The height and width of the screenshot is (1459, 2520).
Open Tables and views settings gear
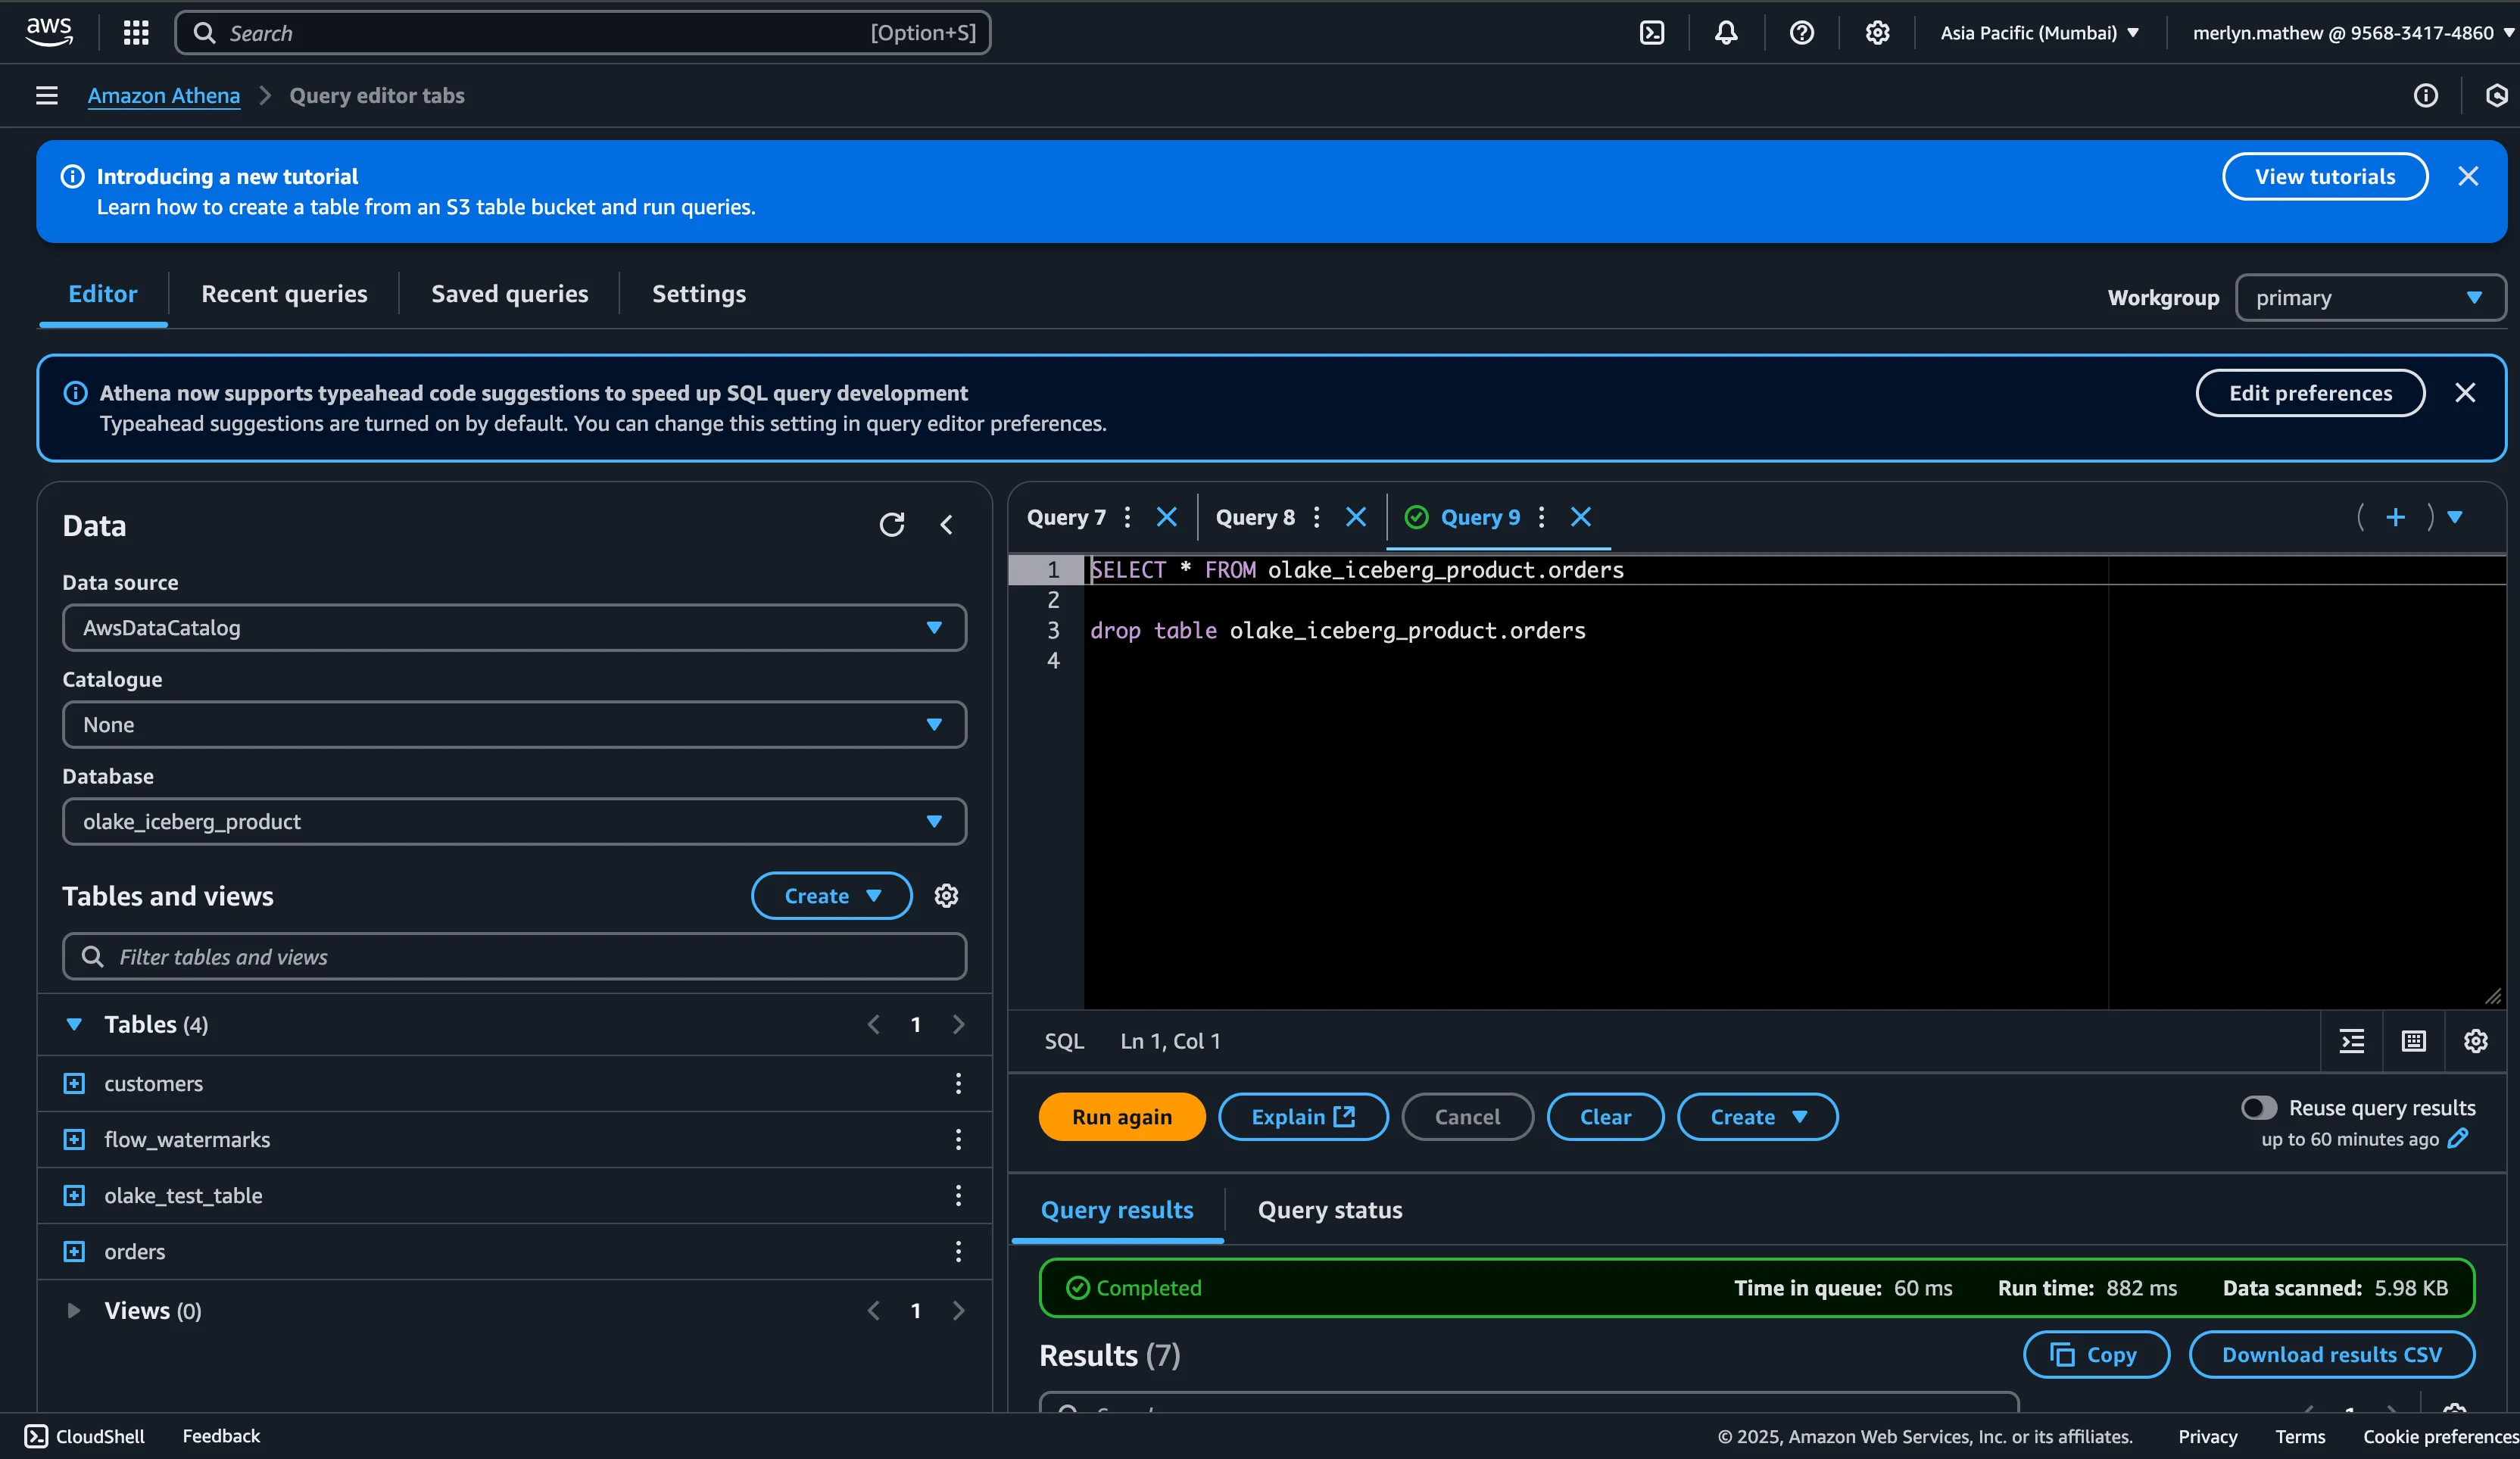[946, 896]
